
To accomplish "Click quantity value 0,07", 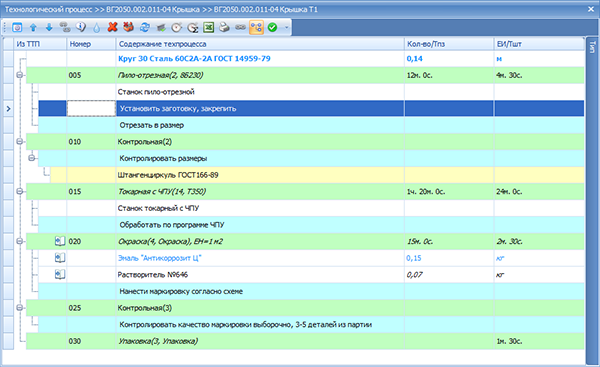I will pos(414,275).
